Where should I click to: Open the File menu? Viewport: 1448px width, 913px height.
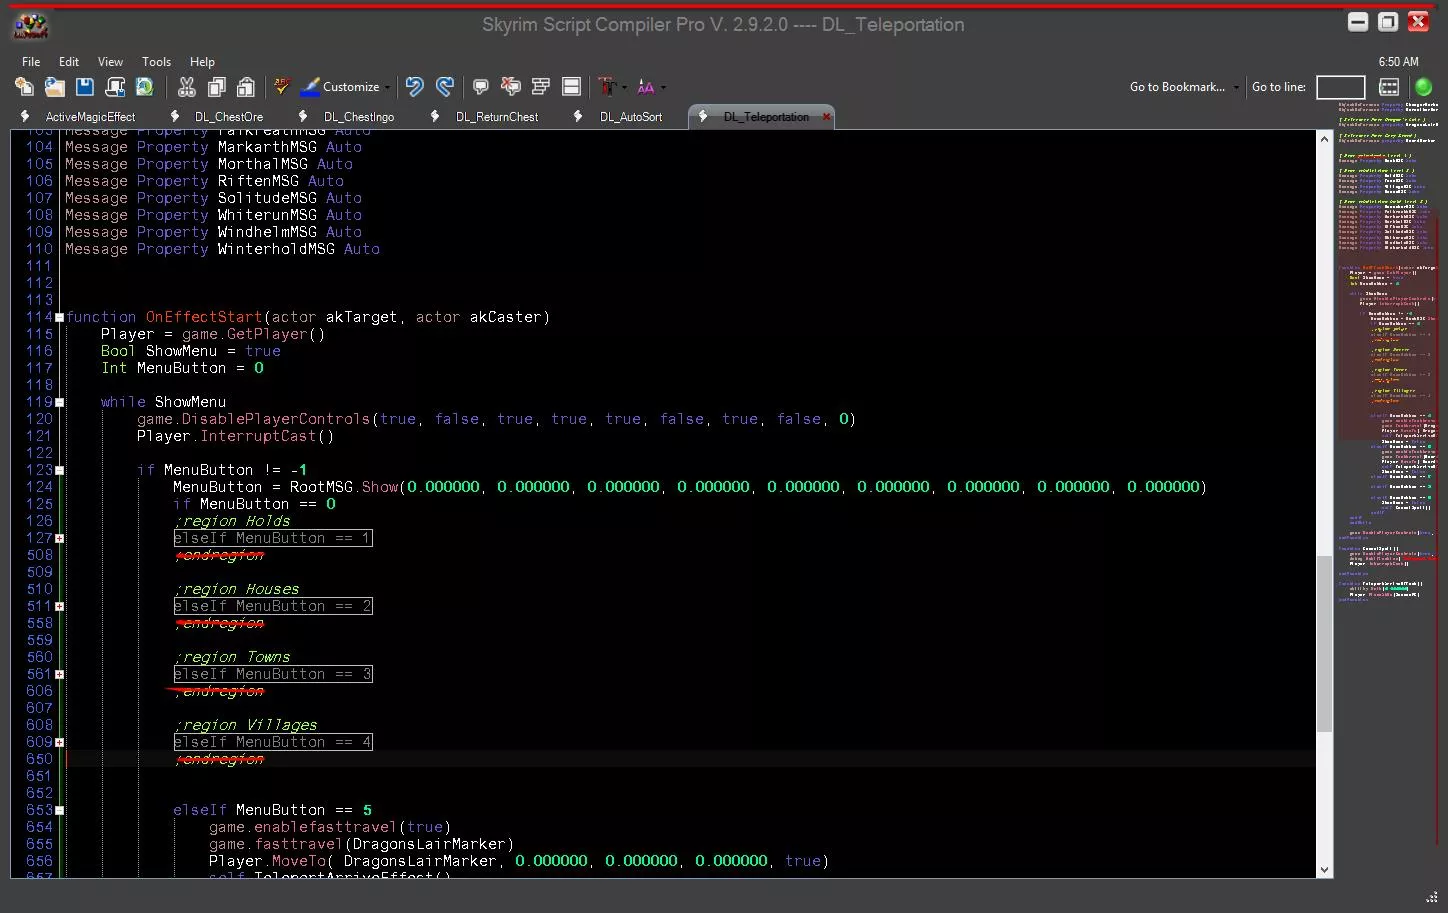tap(31, 62)
